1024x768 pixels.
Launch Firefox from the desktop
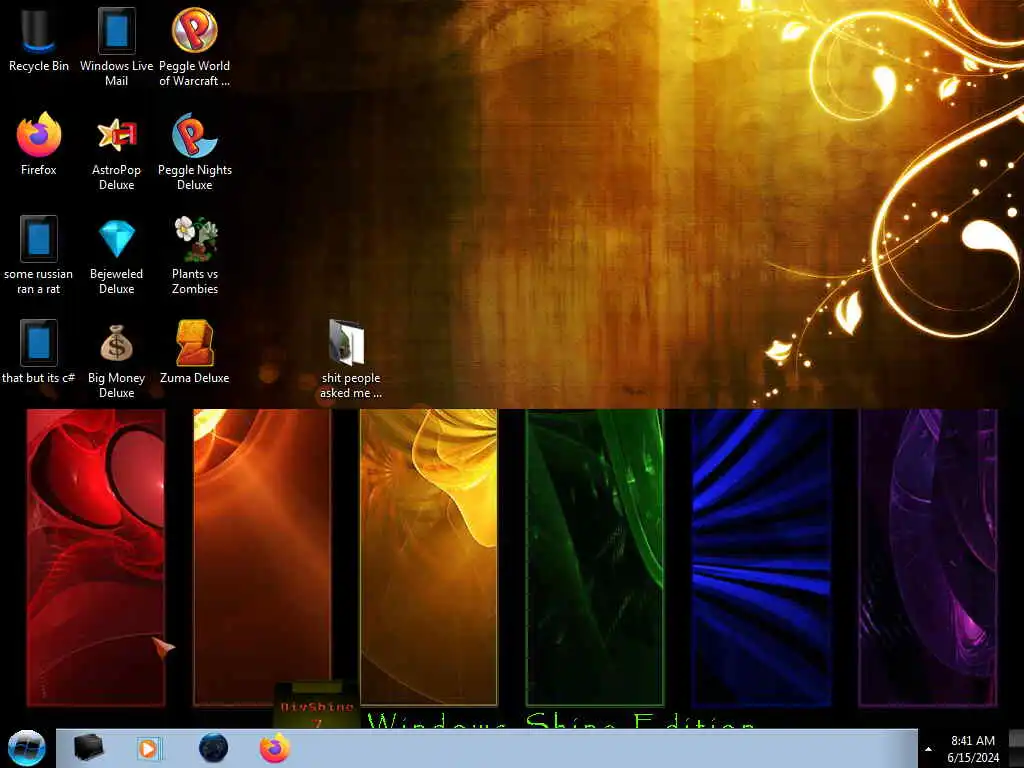39,144
